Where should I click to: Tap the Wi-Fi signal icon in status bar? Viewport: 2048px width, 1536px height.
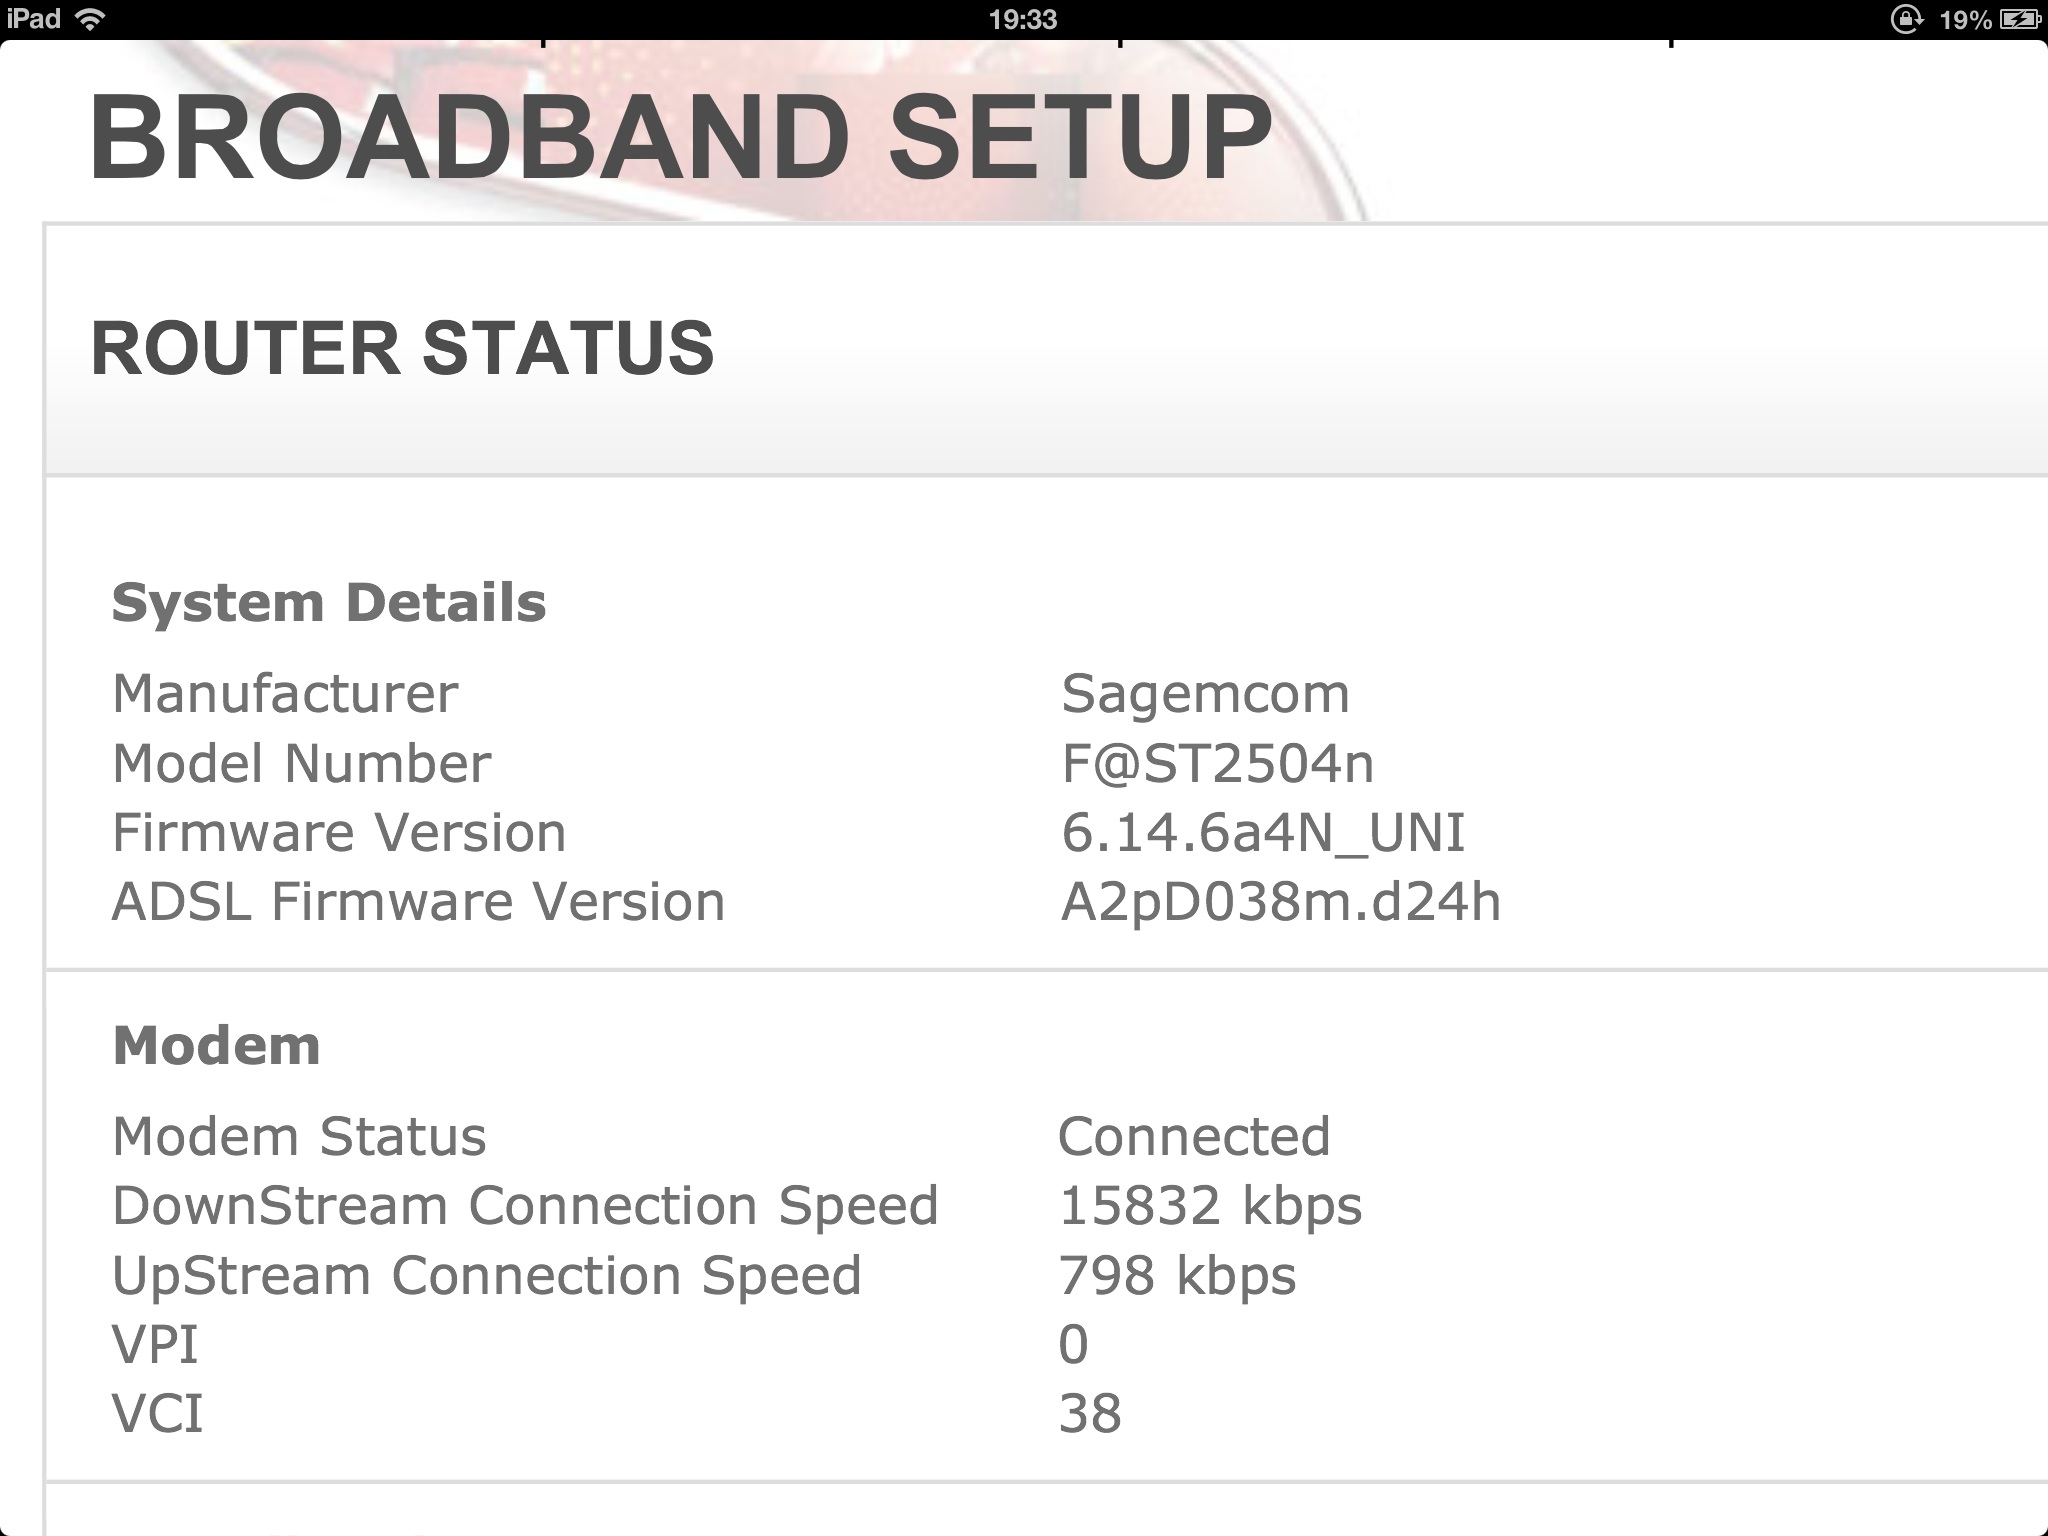[x=91, y=19]
